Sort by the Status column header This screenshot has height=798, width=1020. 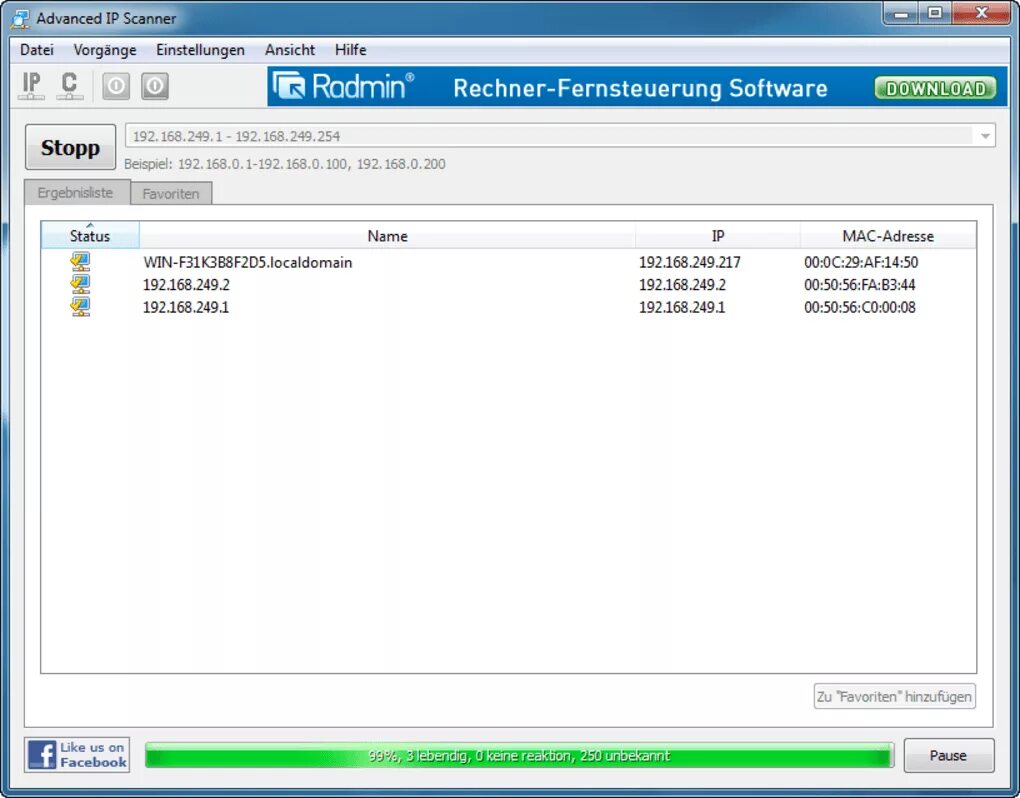[90, 235]
